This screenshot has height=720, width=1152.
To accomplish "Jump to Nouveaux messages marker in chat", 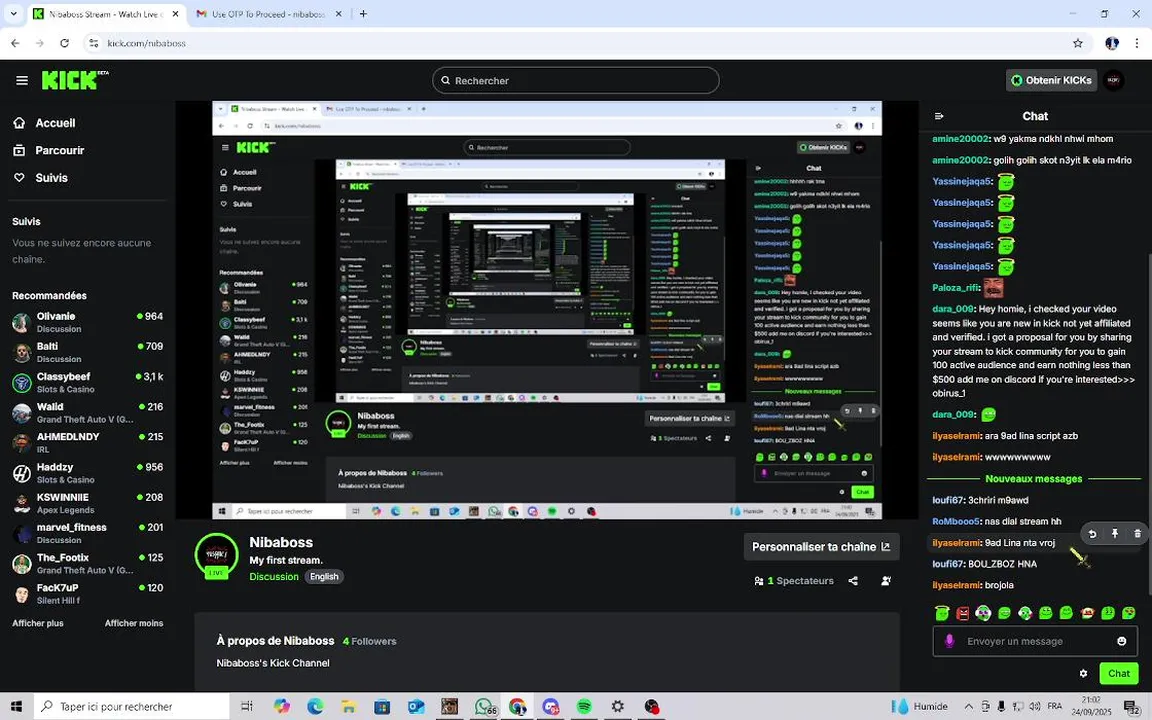I will pyautogui.click(x=1033, y=478).
